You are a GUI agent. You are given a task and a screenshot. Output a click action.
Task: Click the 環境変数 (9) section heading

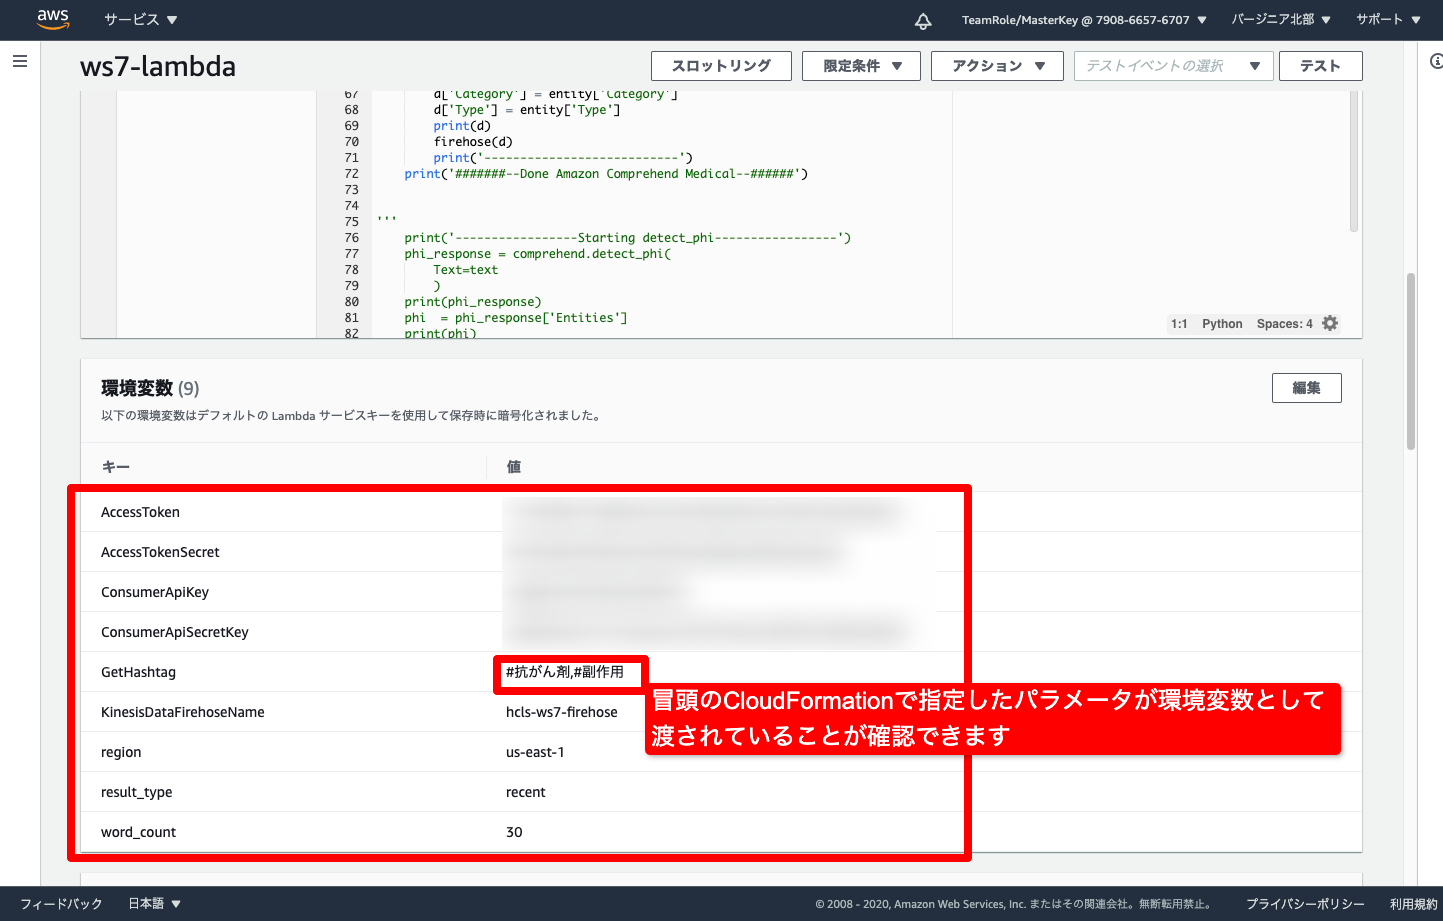point(150,388)
